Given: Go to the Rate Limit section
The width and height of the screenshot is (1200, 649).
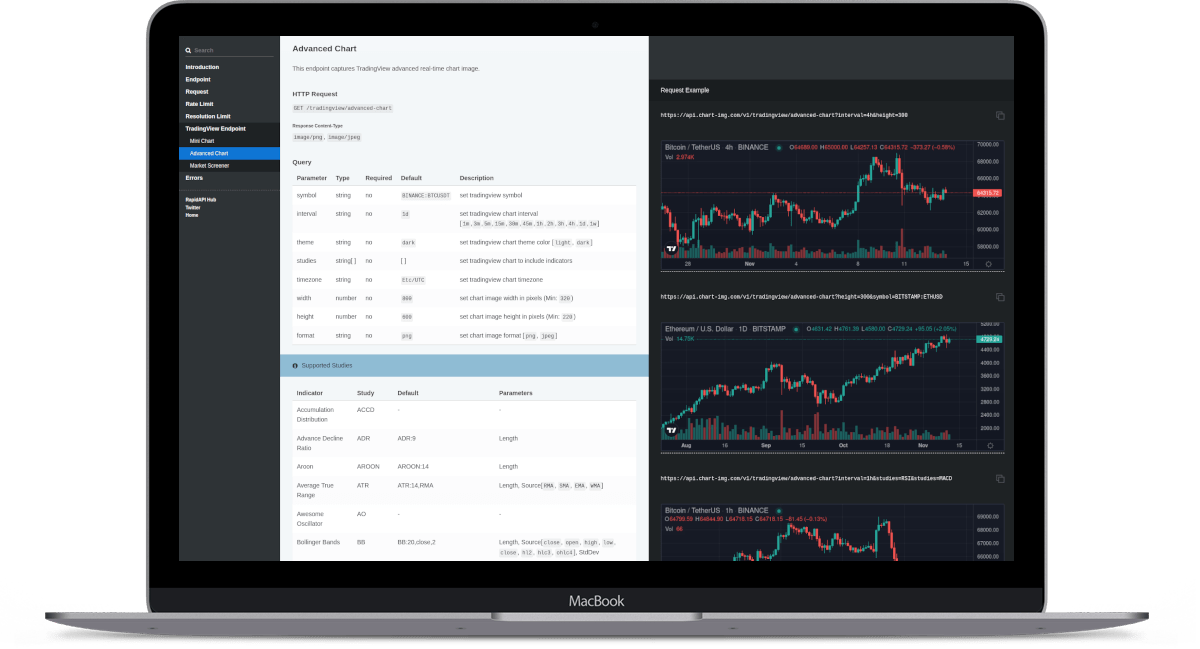Looking at the screenshot, I should tap(199, 104).
